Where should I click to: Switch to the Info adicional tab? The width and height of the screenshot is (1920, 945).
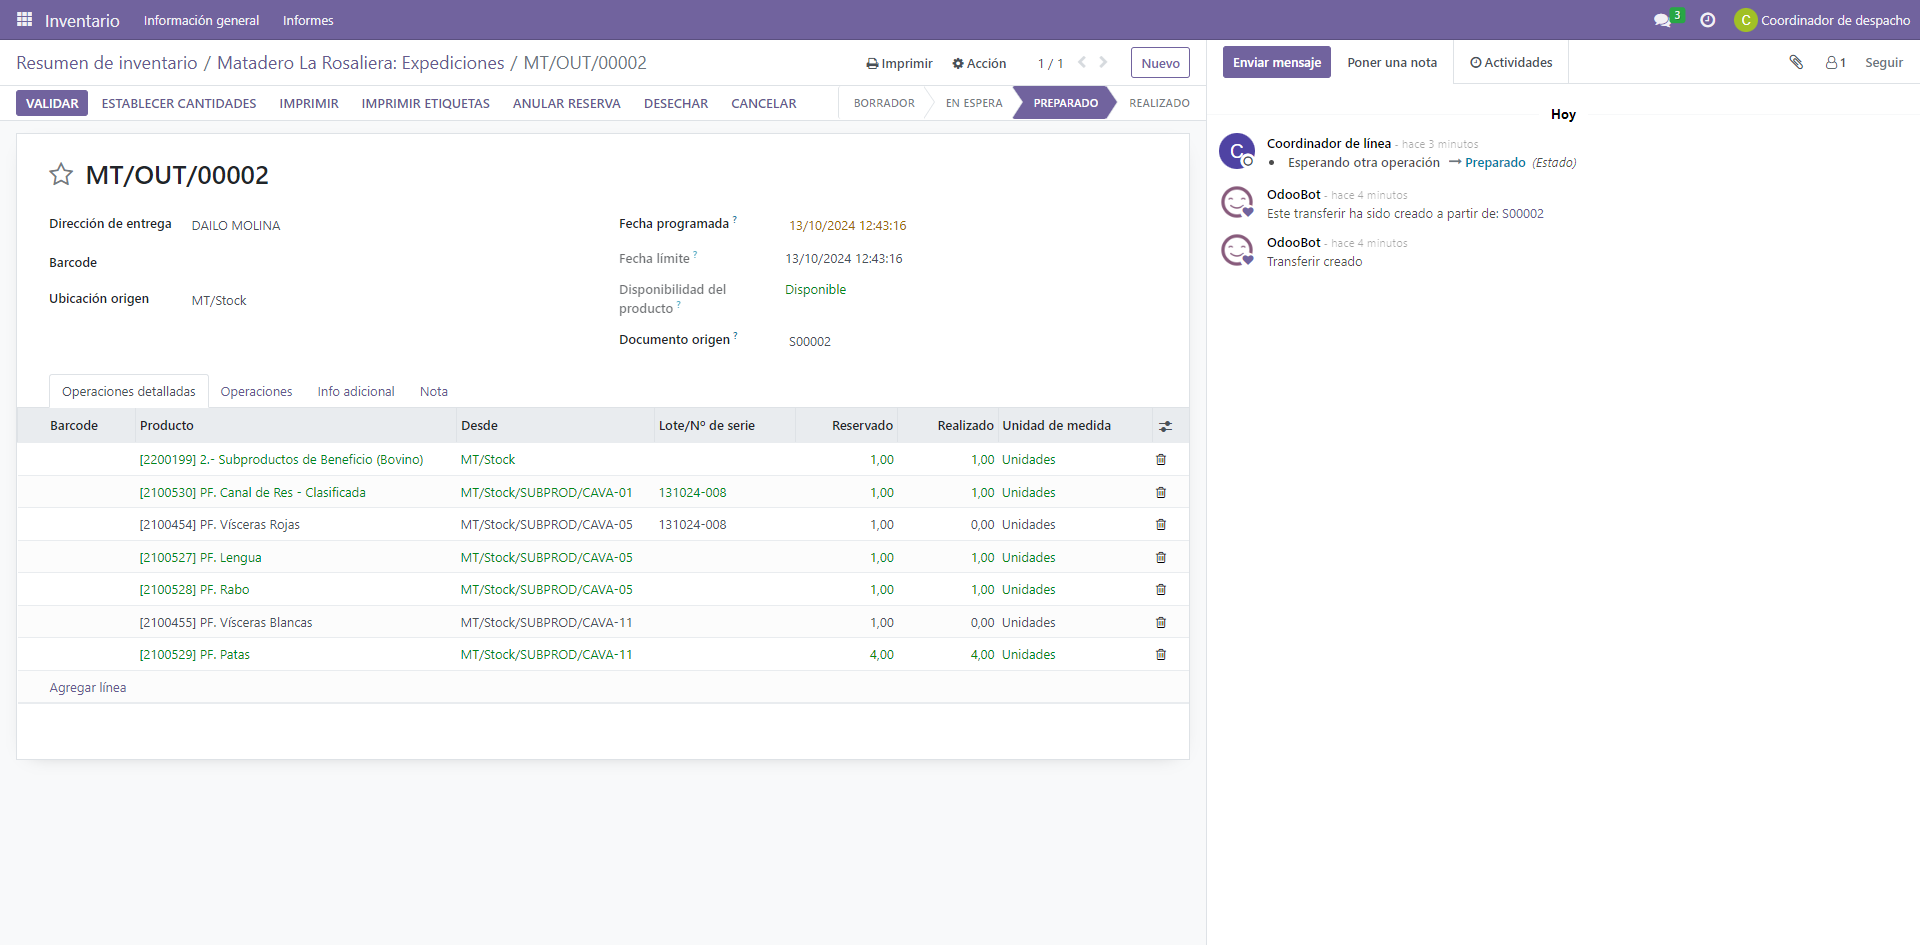point(356,392)
